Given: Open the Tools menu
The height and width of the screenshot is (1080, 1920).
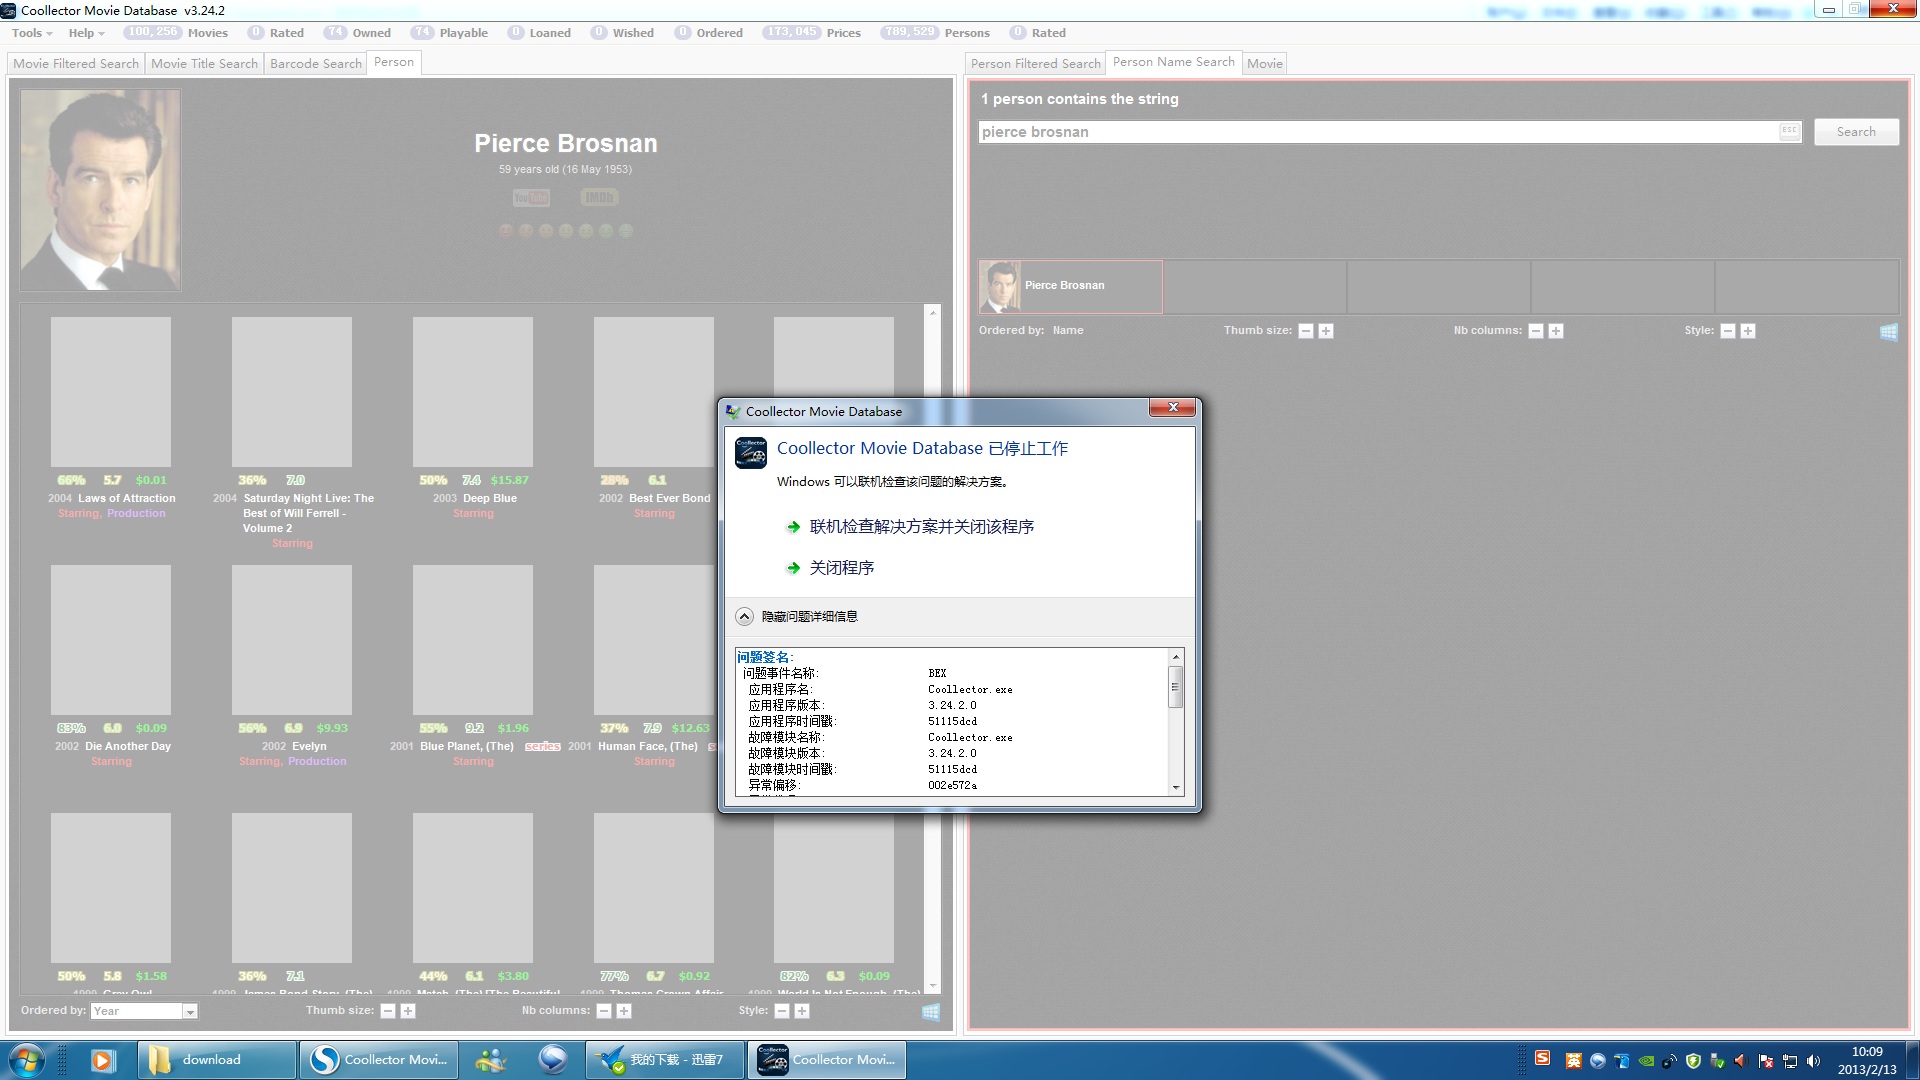Looking at the screenshot, I should pos(32,33).
